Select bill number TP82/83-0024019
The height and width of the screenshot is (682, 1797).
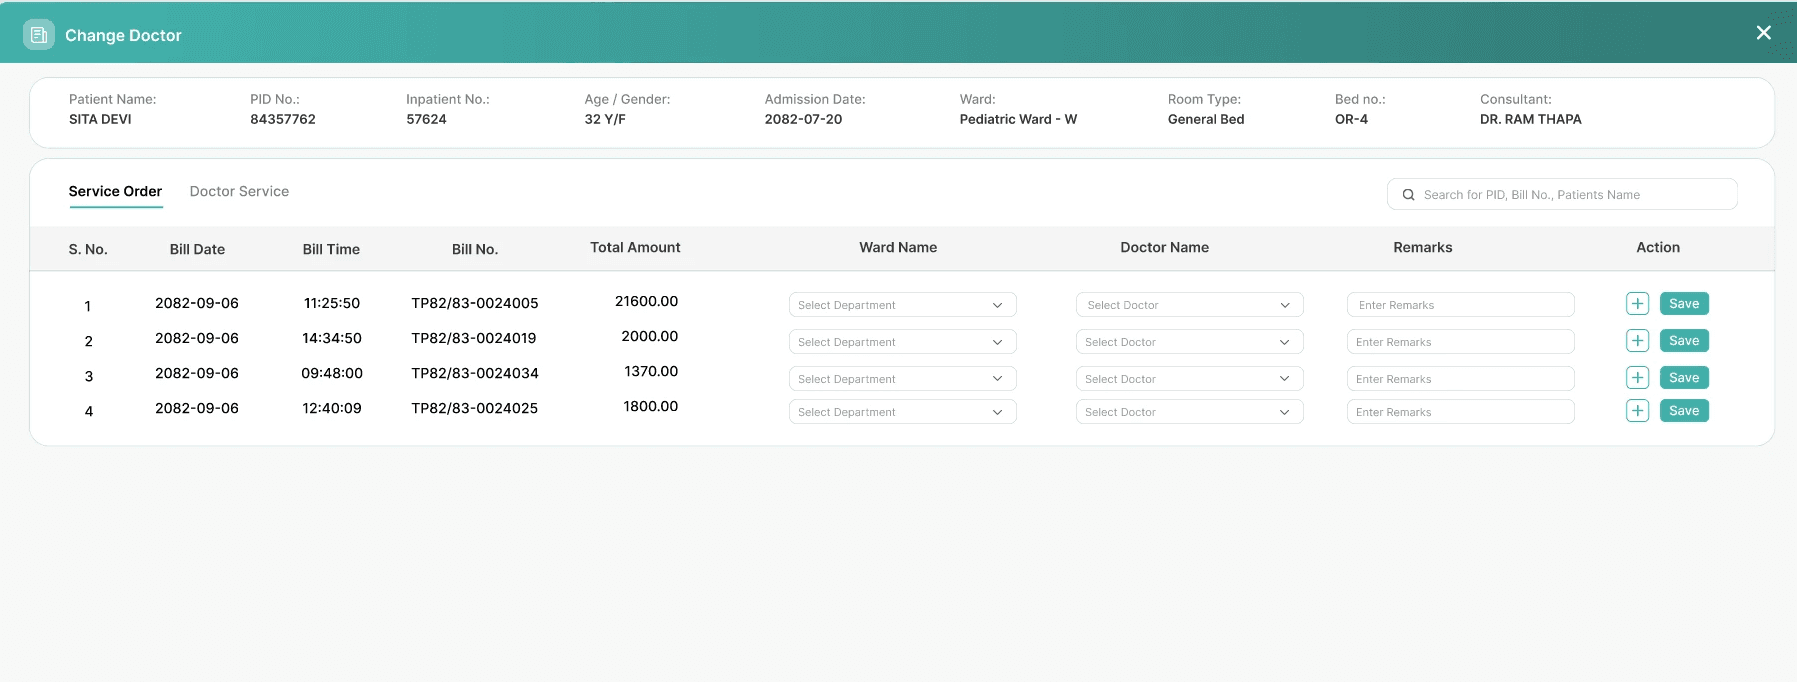pos(474,338)
